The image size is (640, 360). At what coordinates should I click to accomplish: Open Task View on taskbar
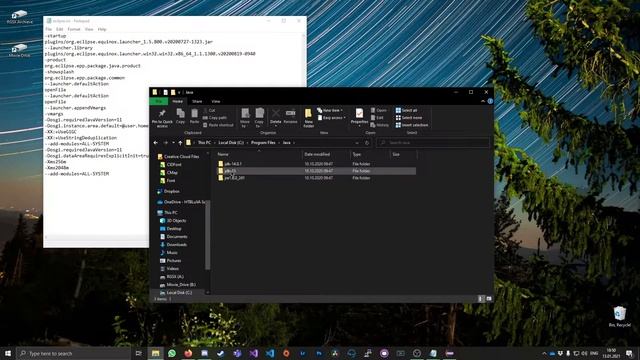138,353
